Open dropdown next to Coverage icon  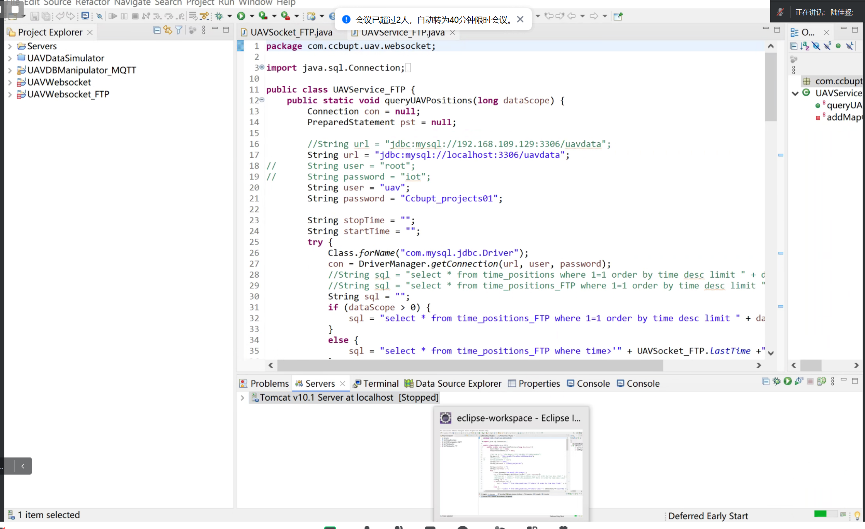tap(274, 17)
